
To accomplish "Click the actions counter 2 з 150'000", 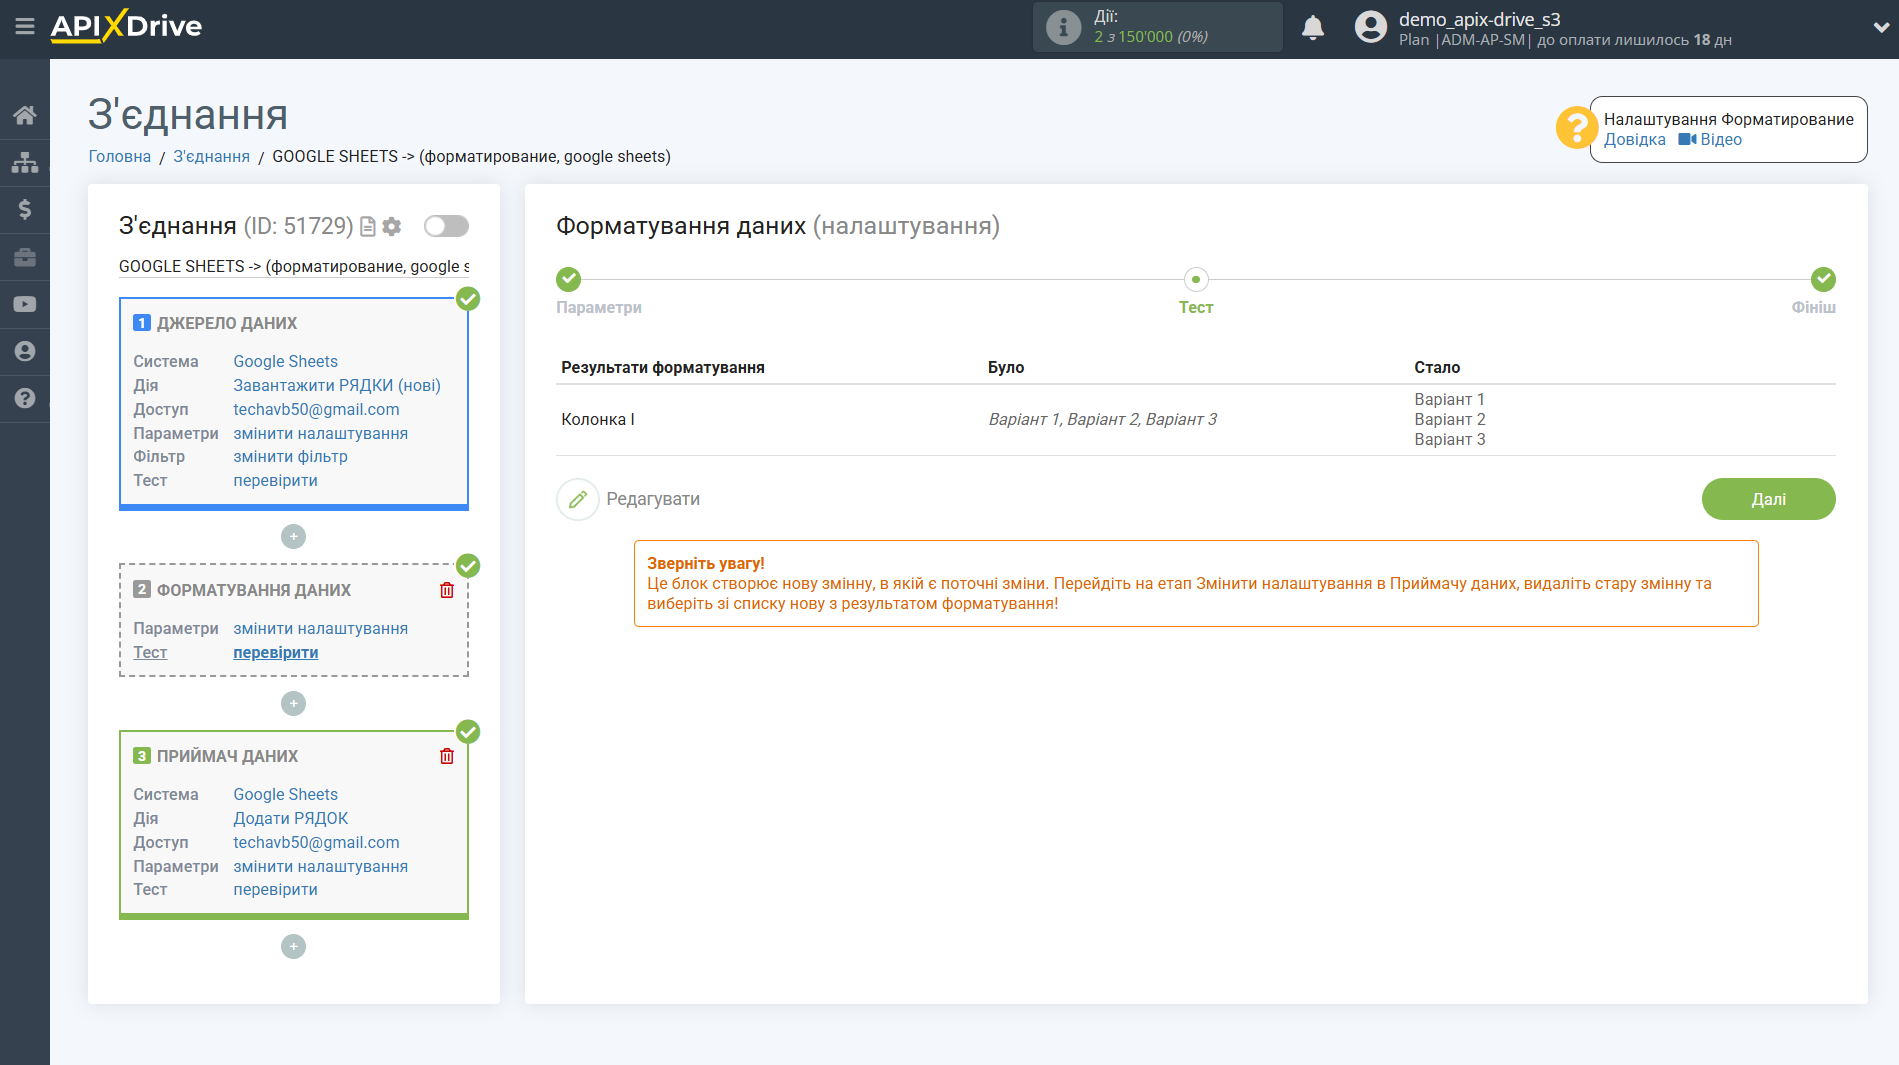I will tap(1151, 37).
